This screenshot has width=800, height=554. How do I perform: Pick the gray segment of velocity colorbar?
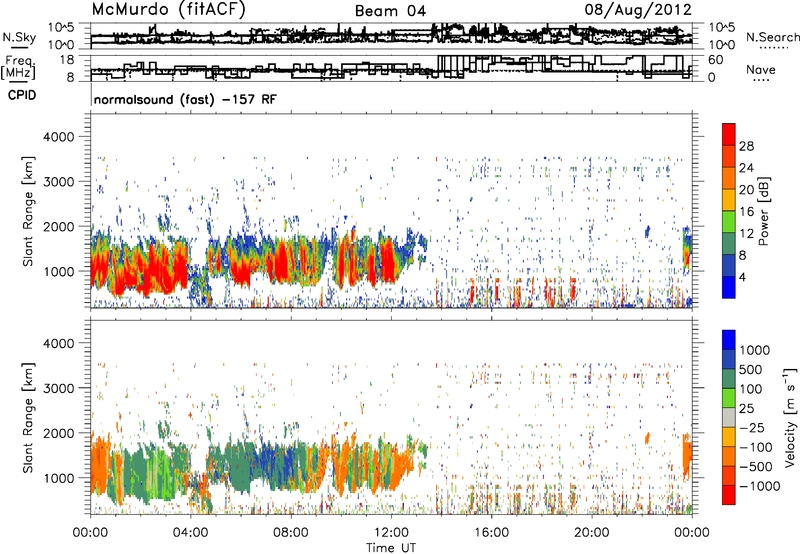tap(729, 417)
